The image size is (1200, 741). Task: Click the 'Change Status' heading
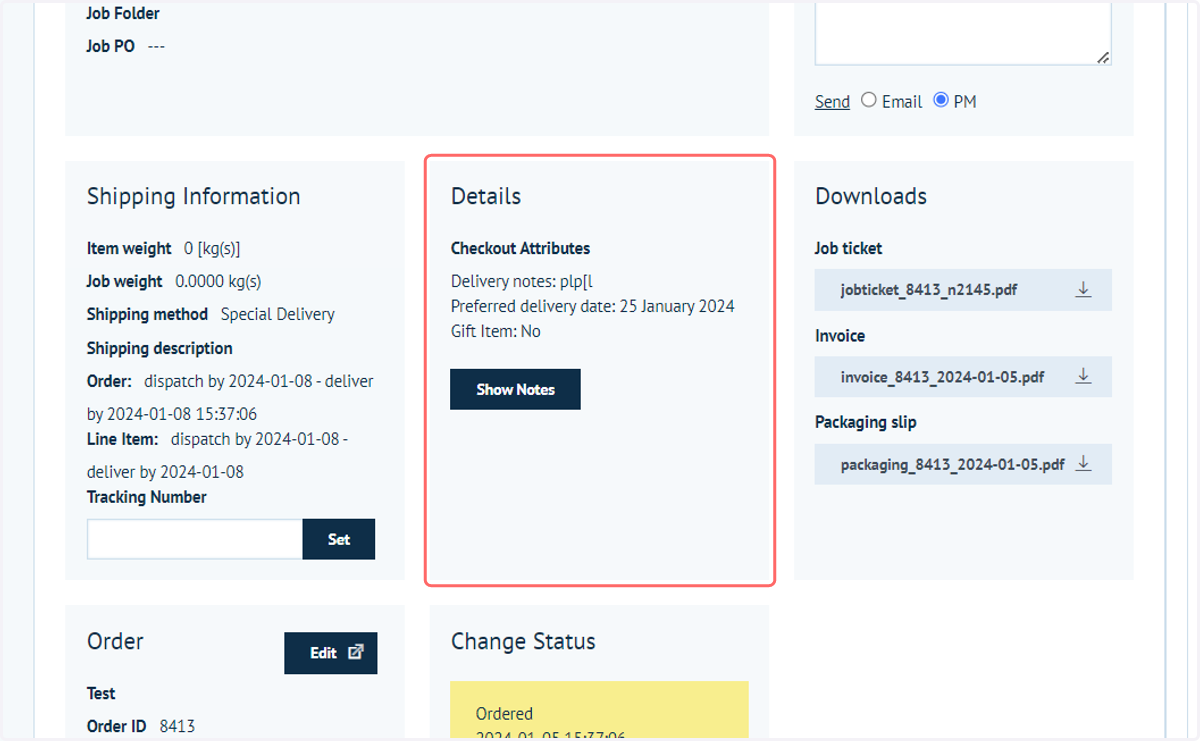[523, 641]
